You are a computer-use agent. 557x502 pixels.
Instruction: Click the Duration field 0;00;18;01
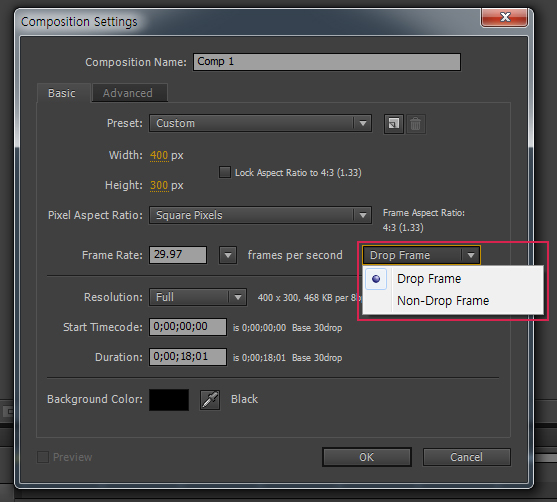[x=188, y=357]
